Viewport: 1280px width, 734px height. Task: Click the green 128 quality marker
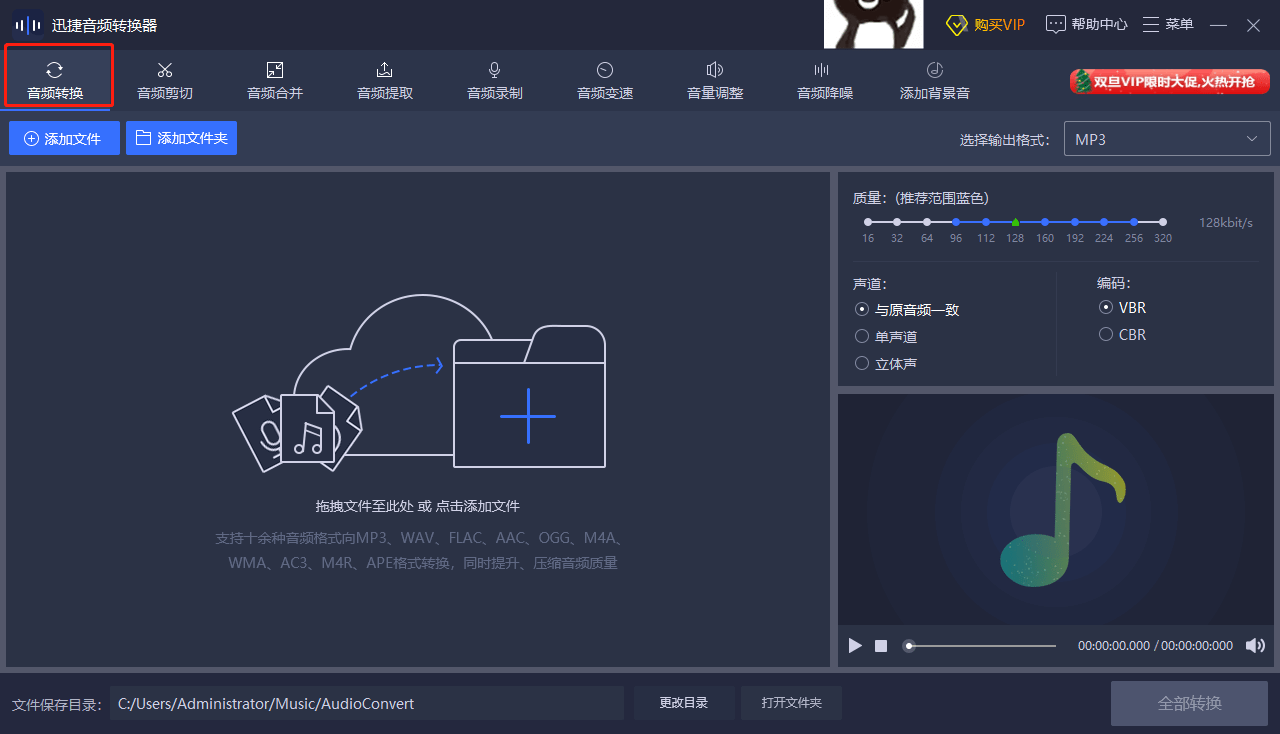tap(1015, 222)
